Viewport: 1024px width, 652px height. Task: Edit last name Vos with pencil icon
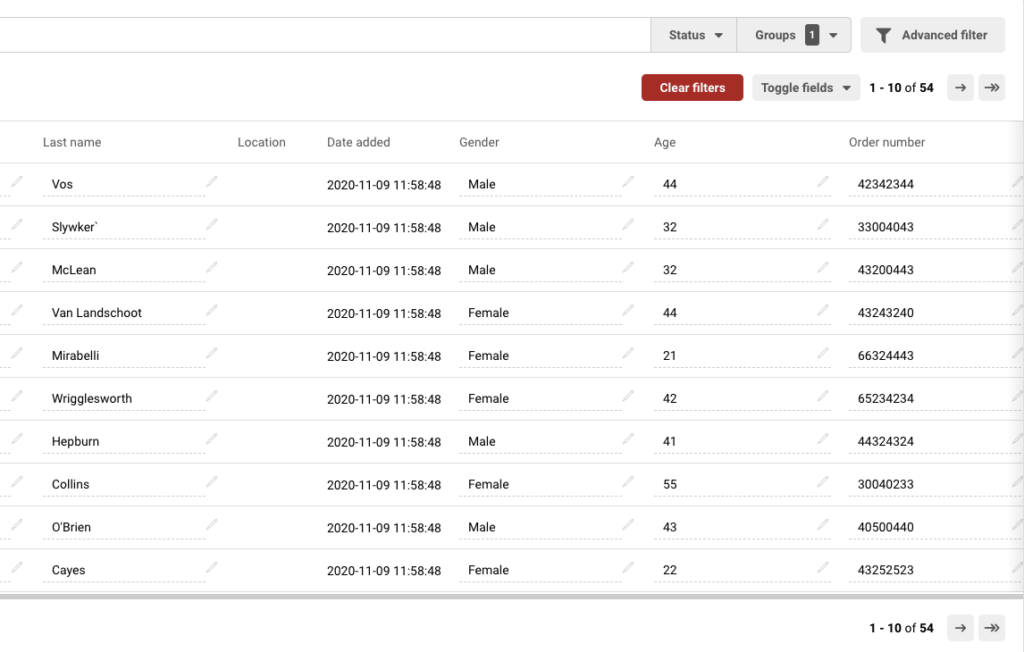pos(212,182)
